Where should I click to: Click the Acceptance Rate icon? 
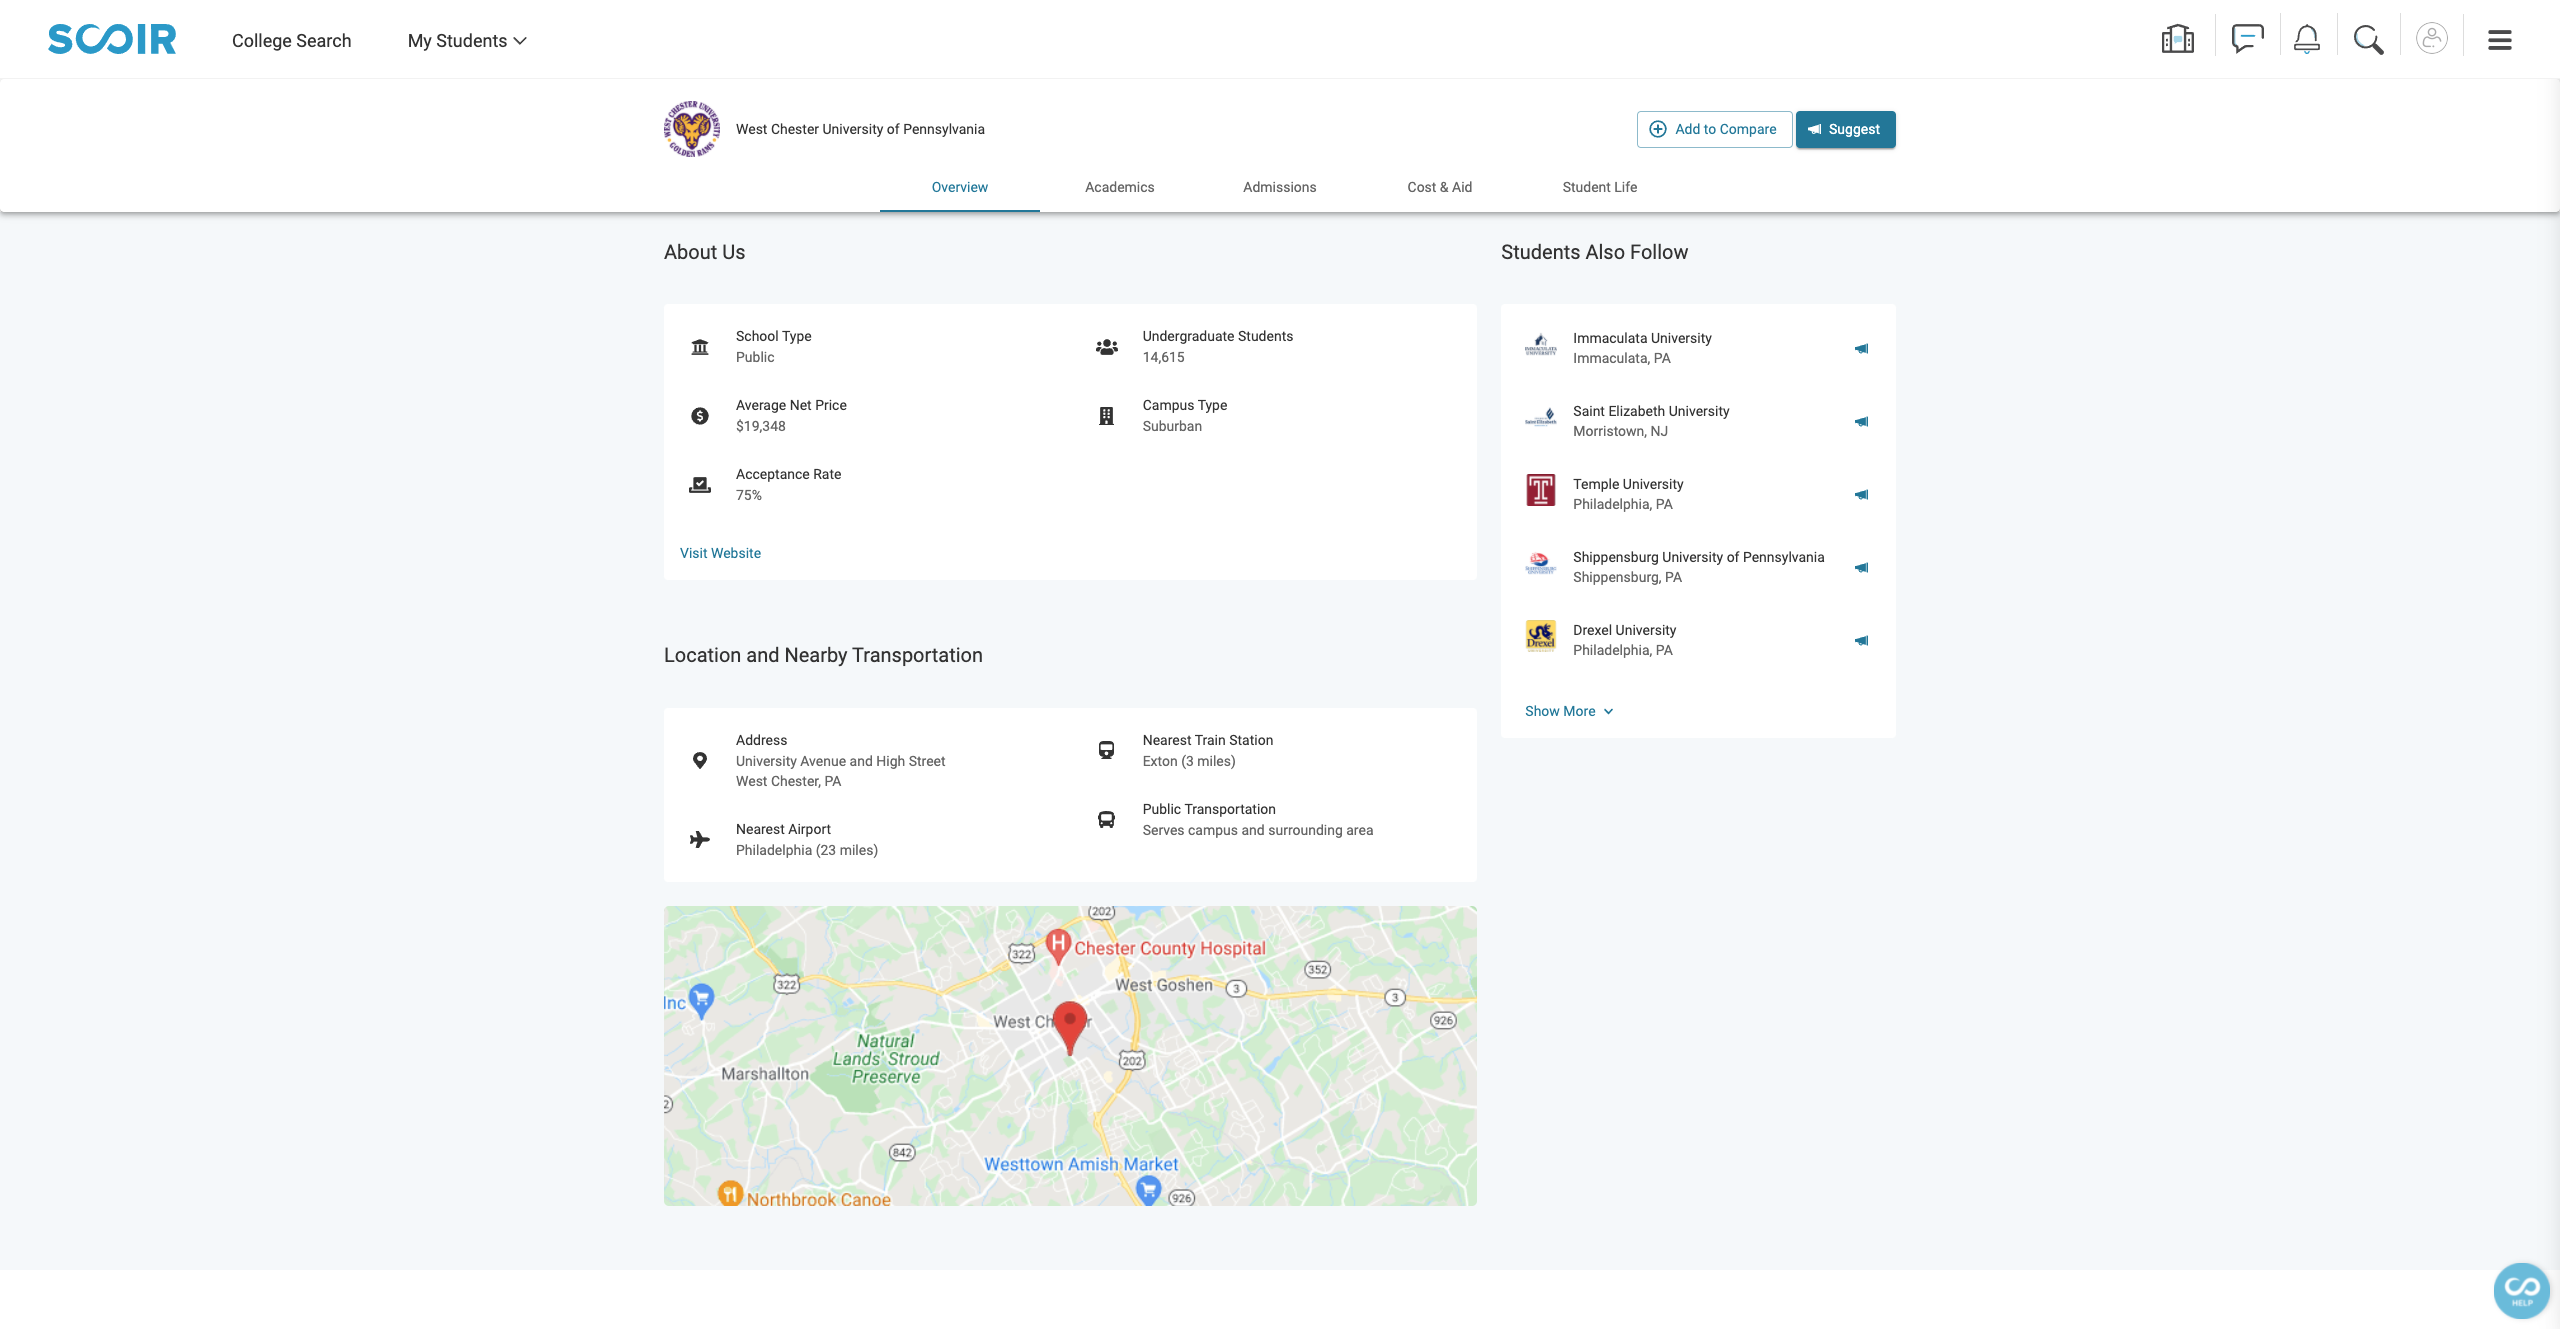700,485
